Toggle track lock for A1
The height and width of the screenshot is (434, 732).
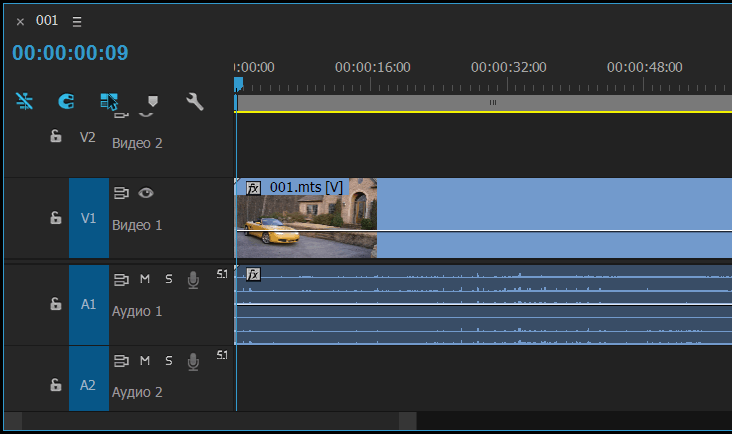[x=56, y=304]
